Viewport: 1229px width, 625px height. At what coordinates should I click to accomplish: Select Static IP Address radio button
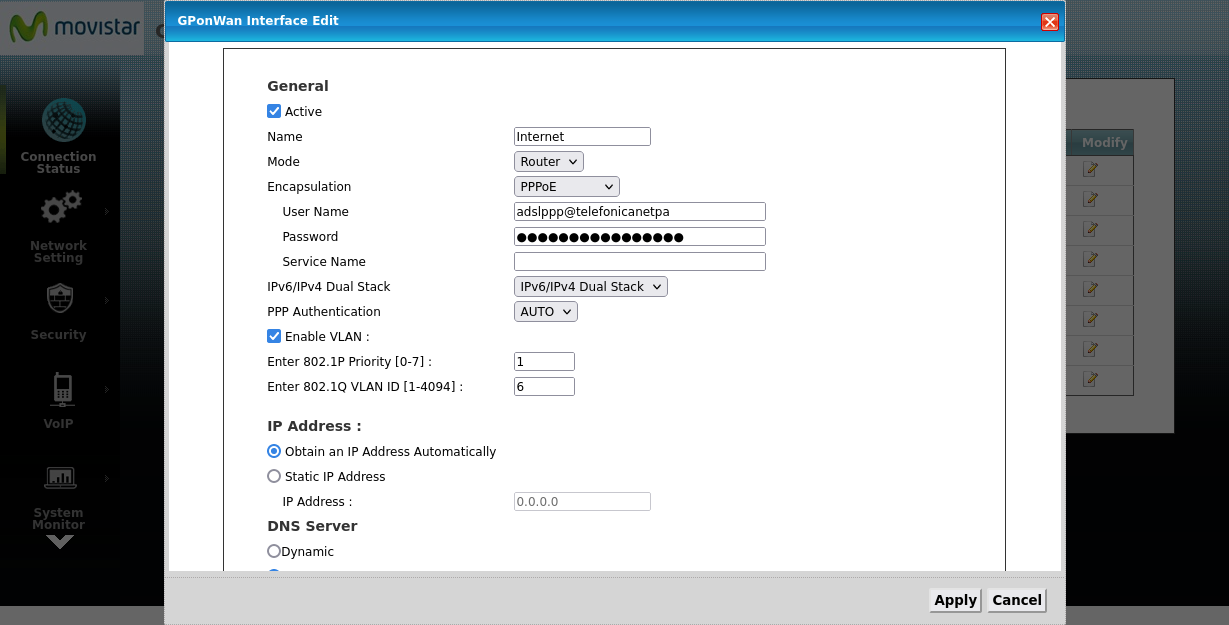point(274,476)
